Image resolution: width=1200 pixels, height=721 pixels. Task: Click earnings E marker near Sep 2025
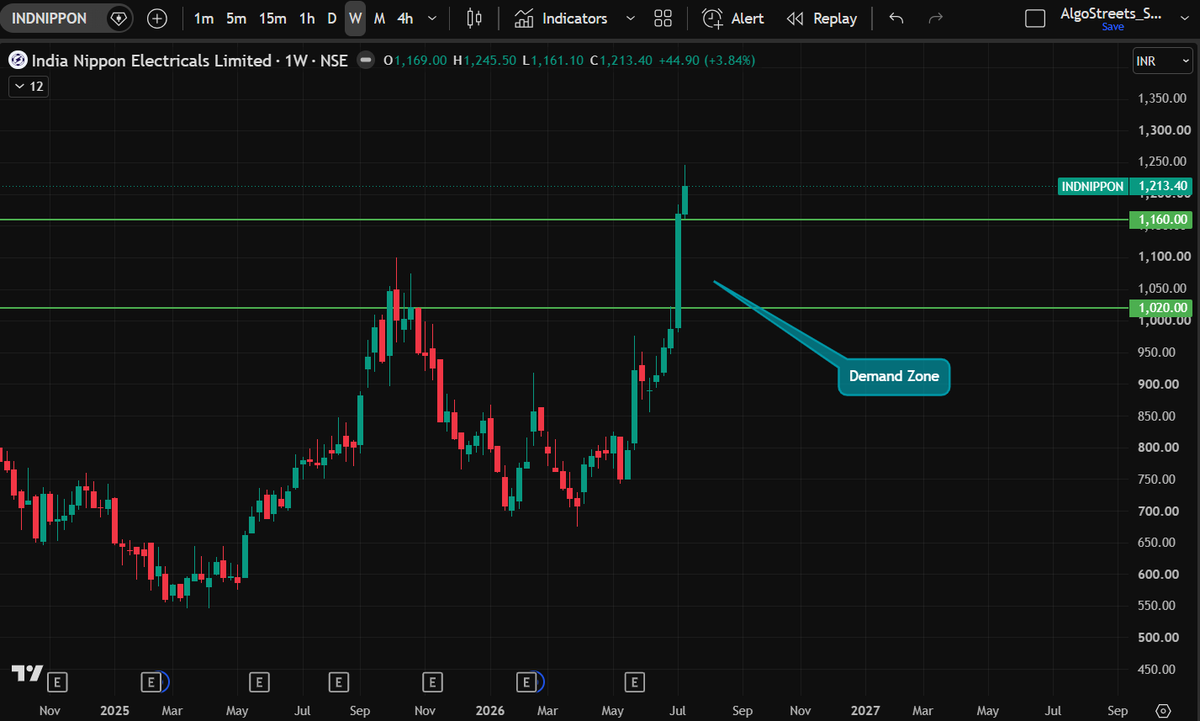(339, 682)
